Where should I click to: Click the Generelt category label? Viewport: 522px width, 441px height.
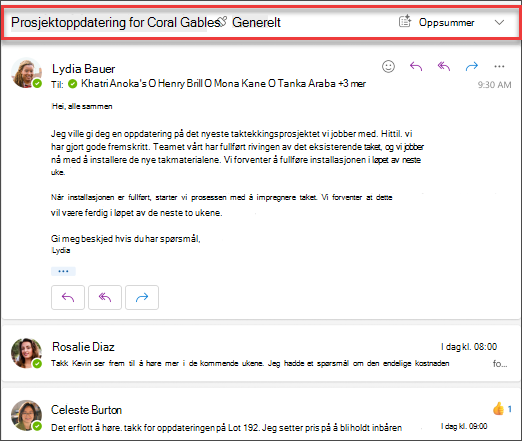(x=256, y=22)
